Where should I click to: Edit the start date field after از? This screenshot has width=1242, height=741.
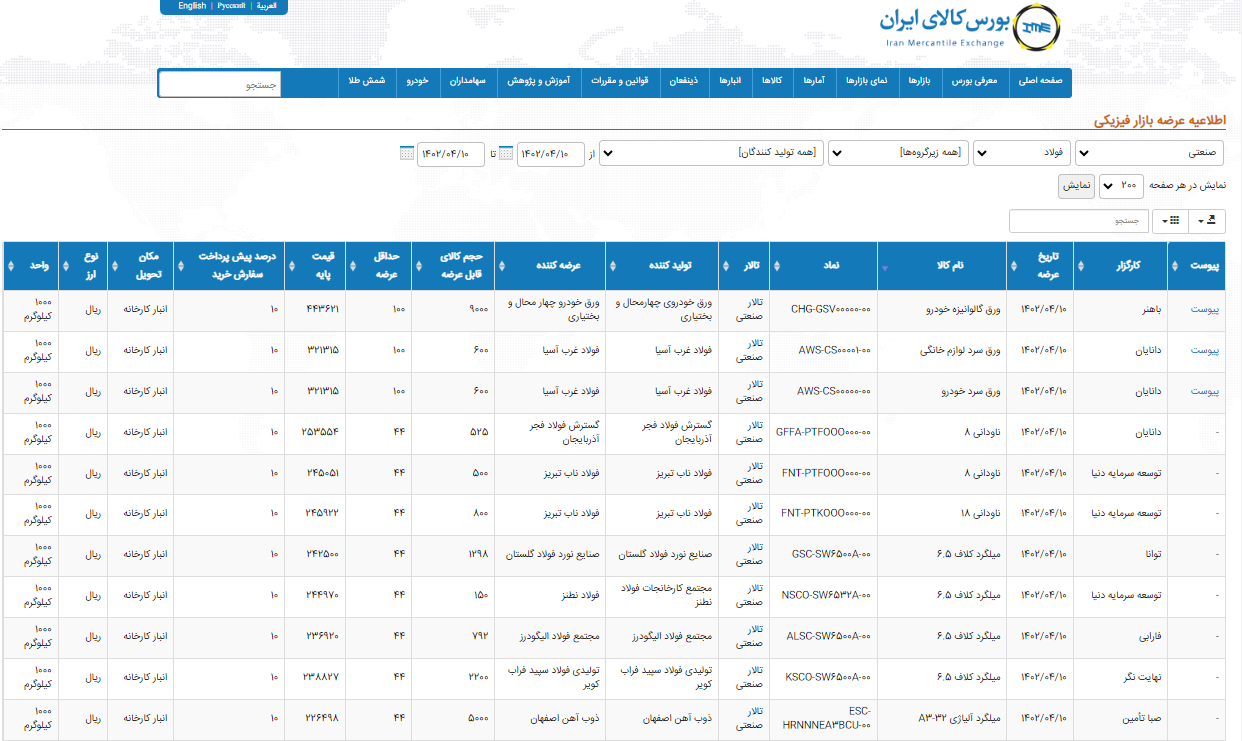coord(551,153)
